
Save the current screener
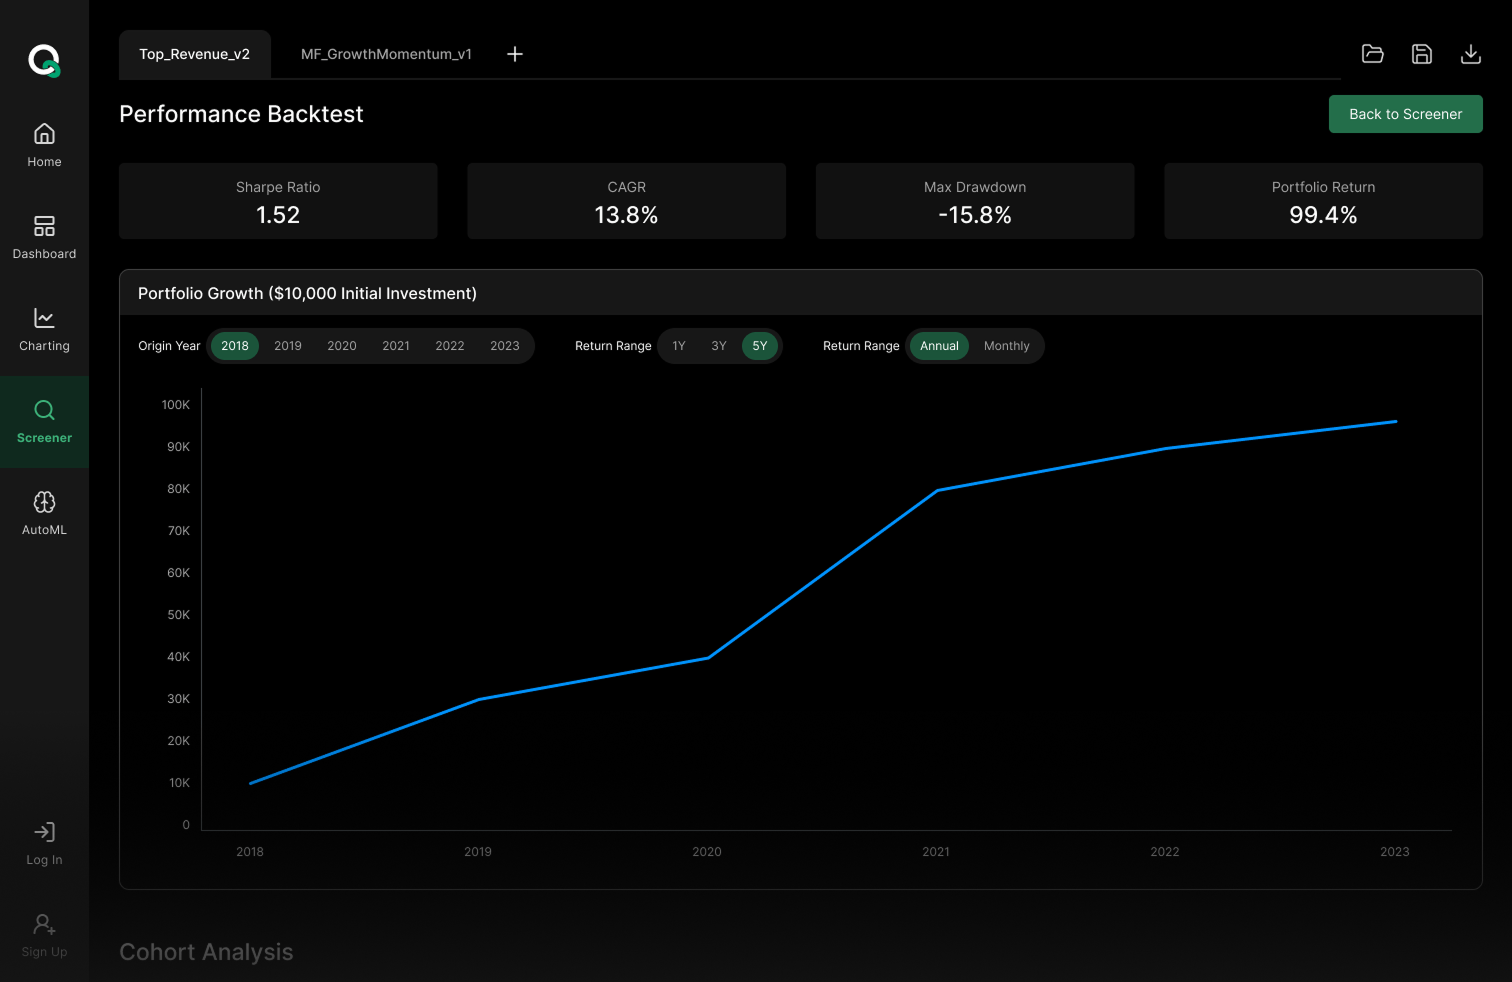pos(1421,54)
